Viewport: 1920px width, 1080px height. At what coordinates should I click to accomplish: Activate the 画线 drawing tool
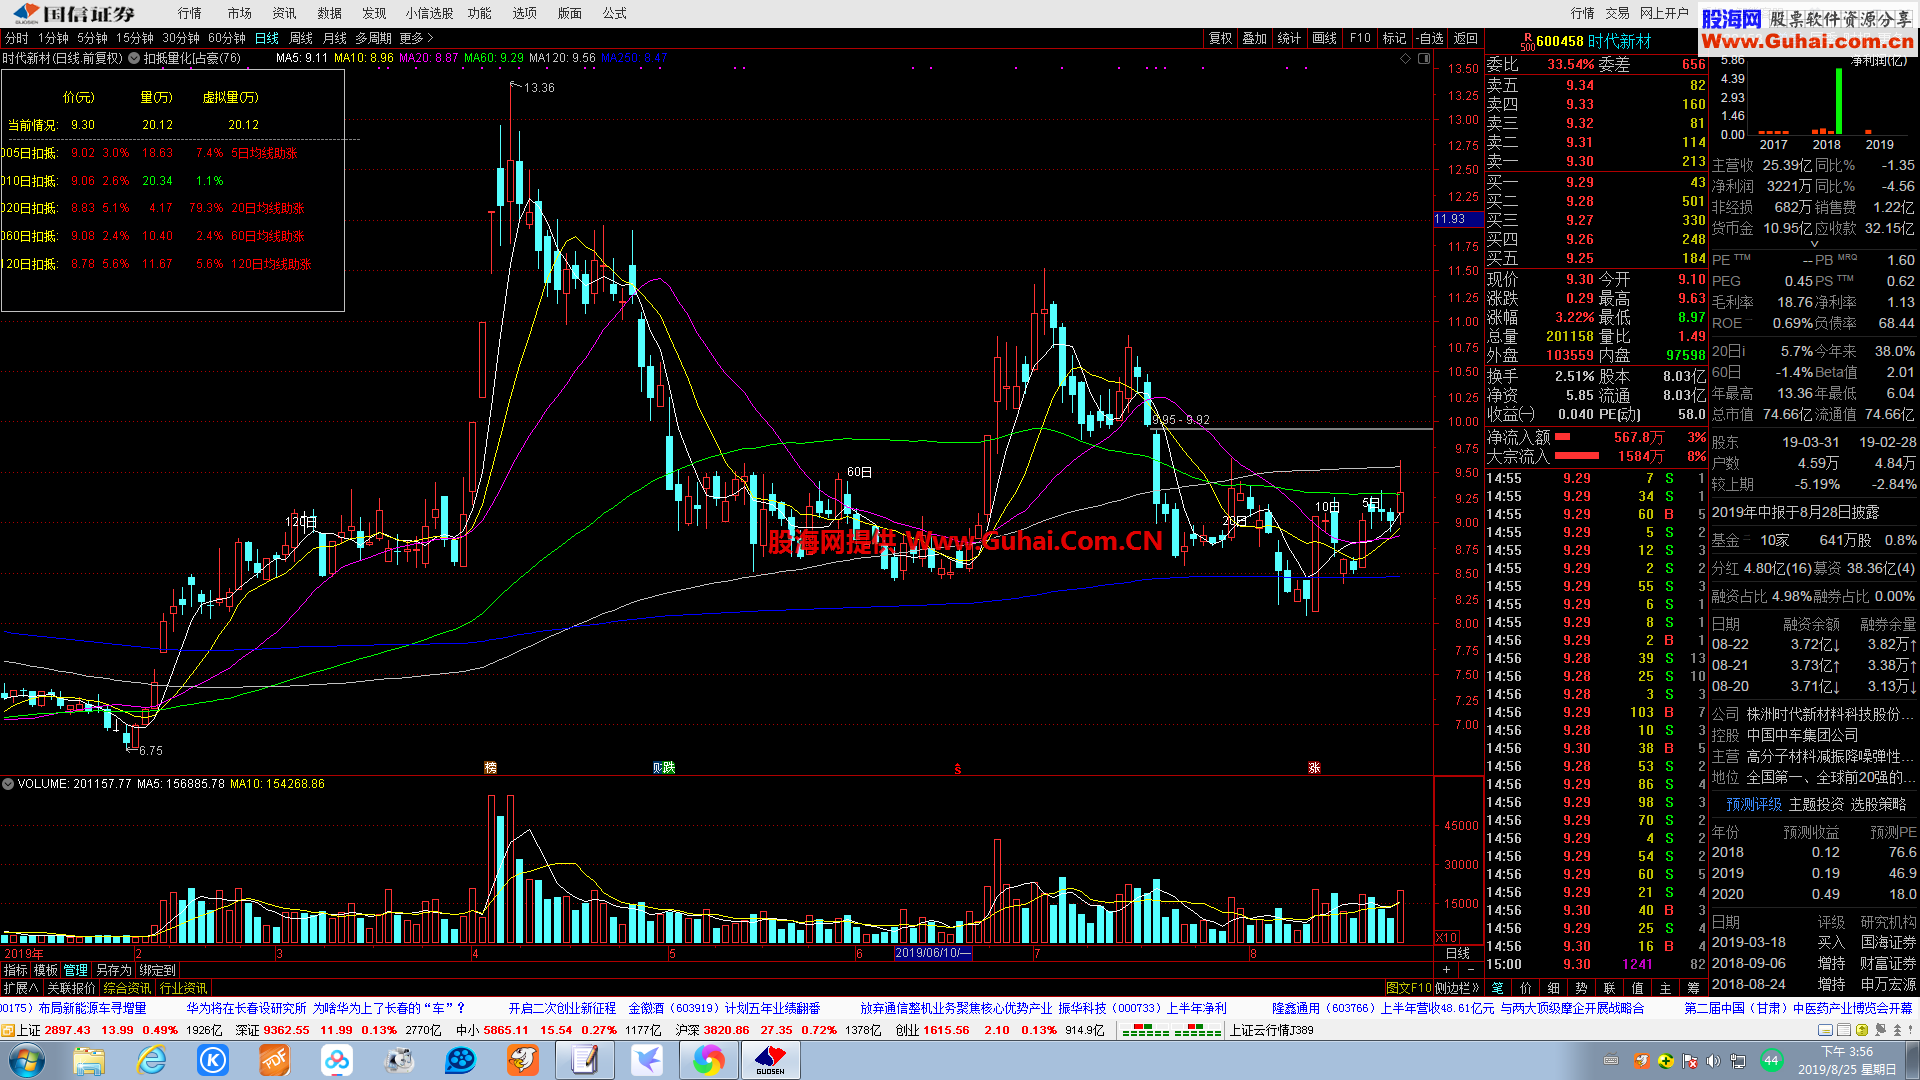[x=1325, y=38]
